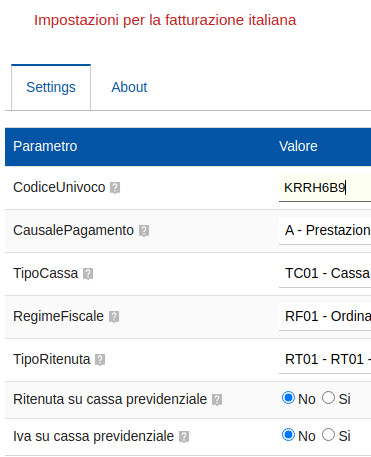Viewport: 371px width, 457px height.
Task: Select No for Iva su cassa previdenziale
Action: coord(288,435)
